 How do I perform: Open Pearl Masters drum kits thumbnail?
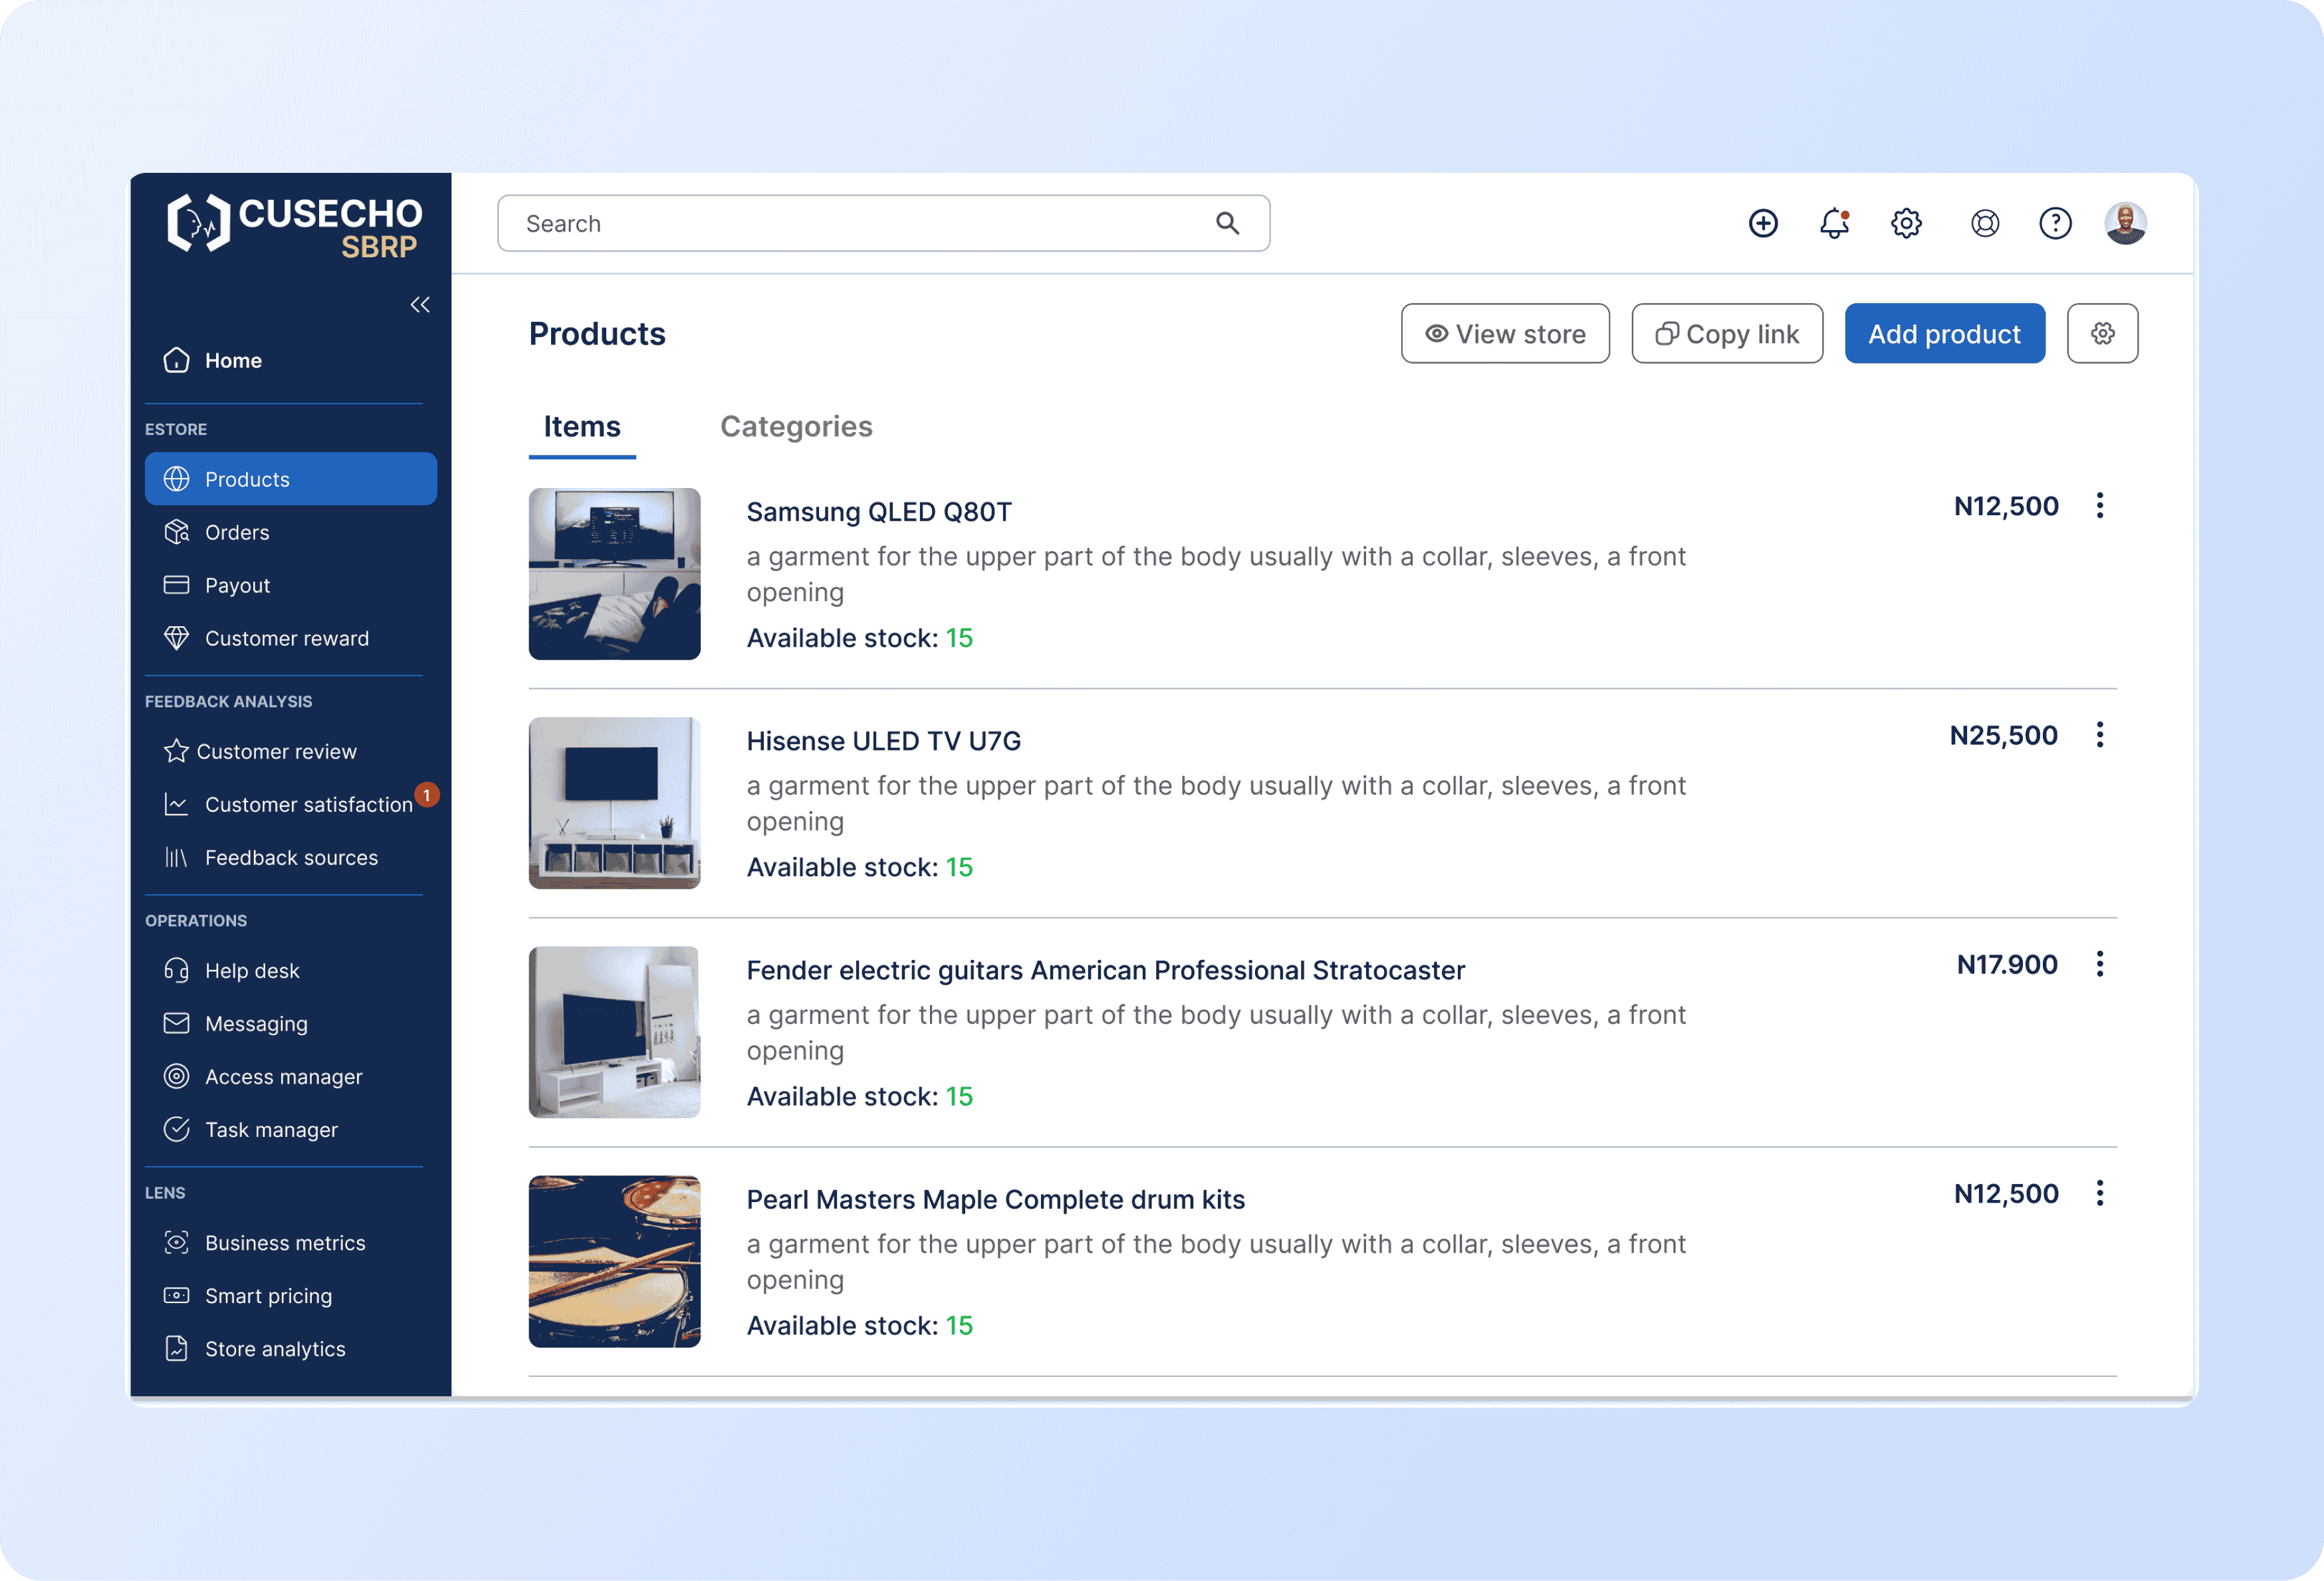pos(614,1261)
